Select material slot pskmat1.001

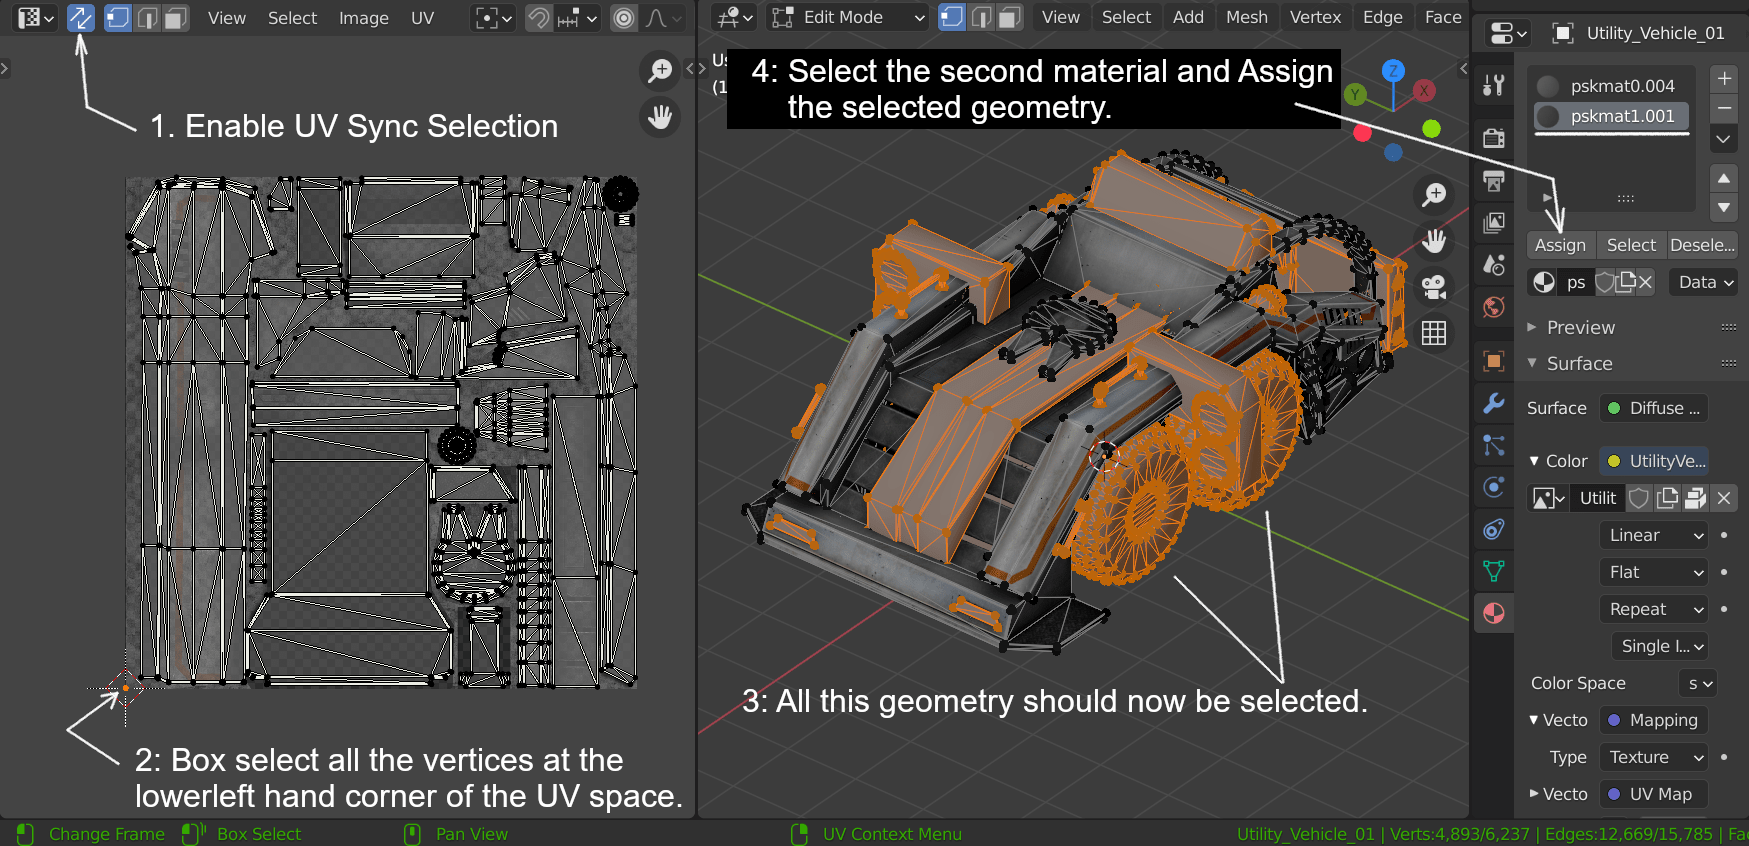[1612, 116]
